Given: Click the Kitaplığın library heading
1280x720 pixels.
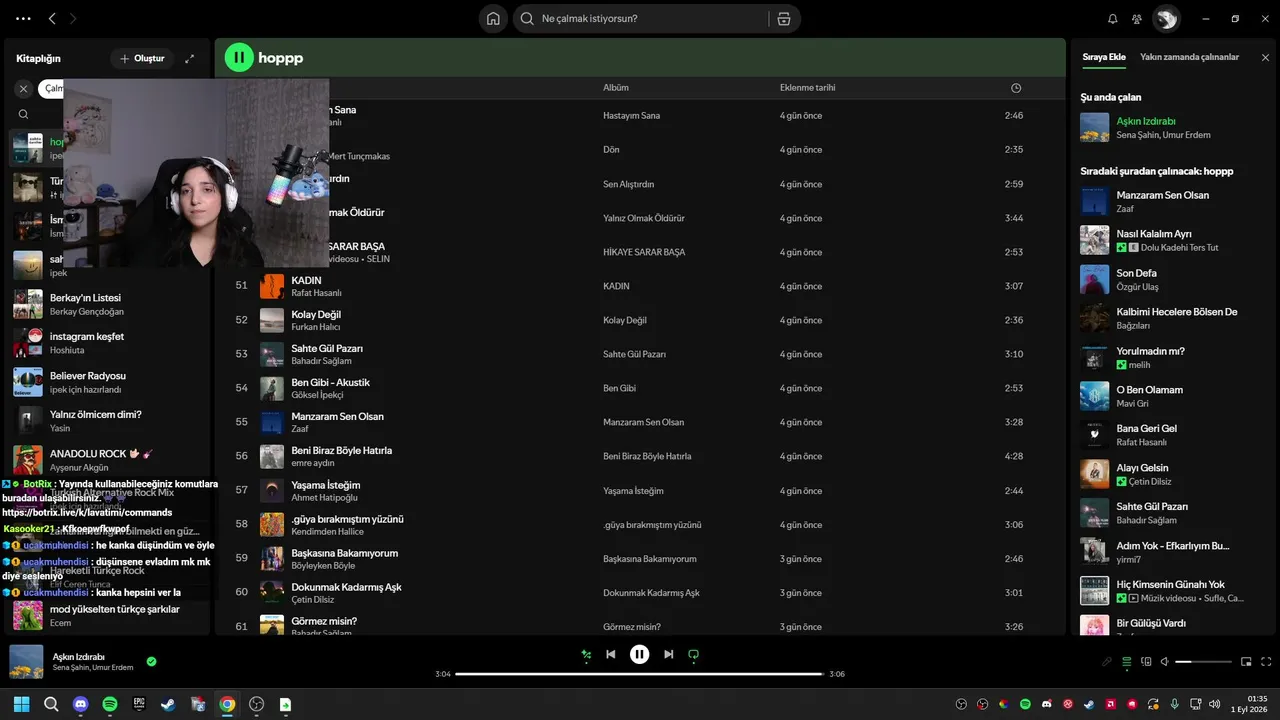Looking at the screenshot, I should tap(38, 59).
